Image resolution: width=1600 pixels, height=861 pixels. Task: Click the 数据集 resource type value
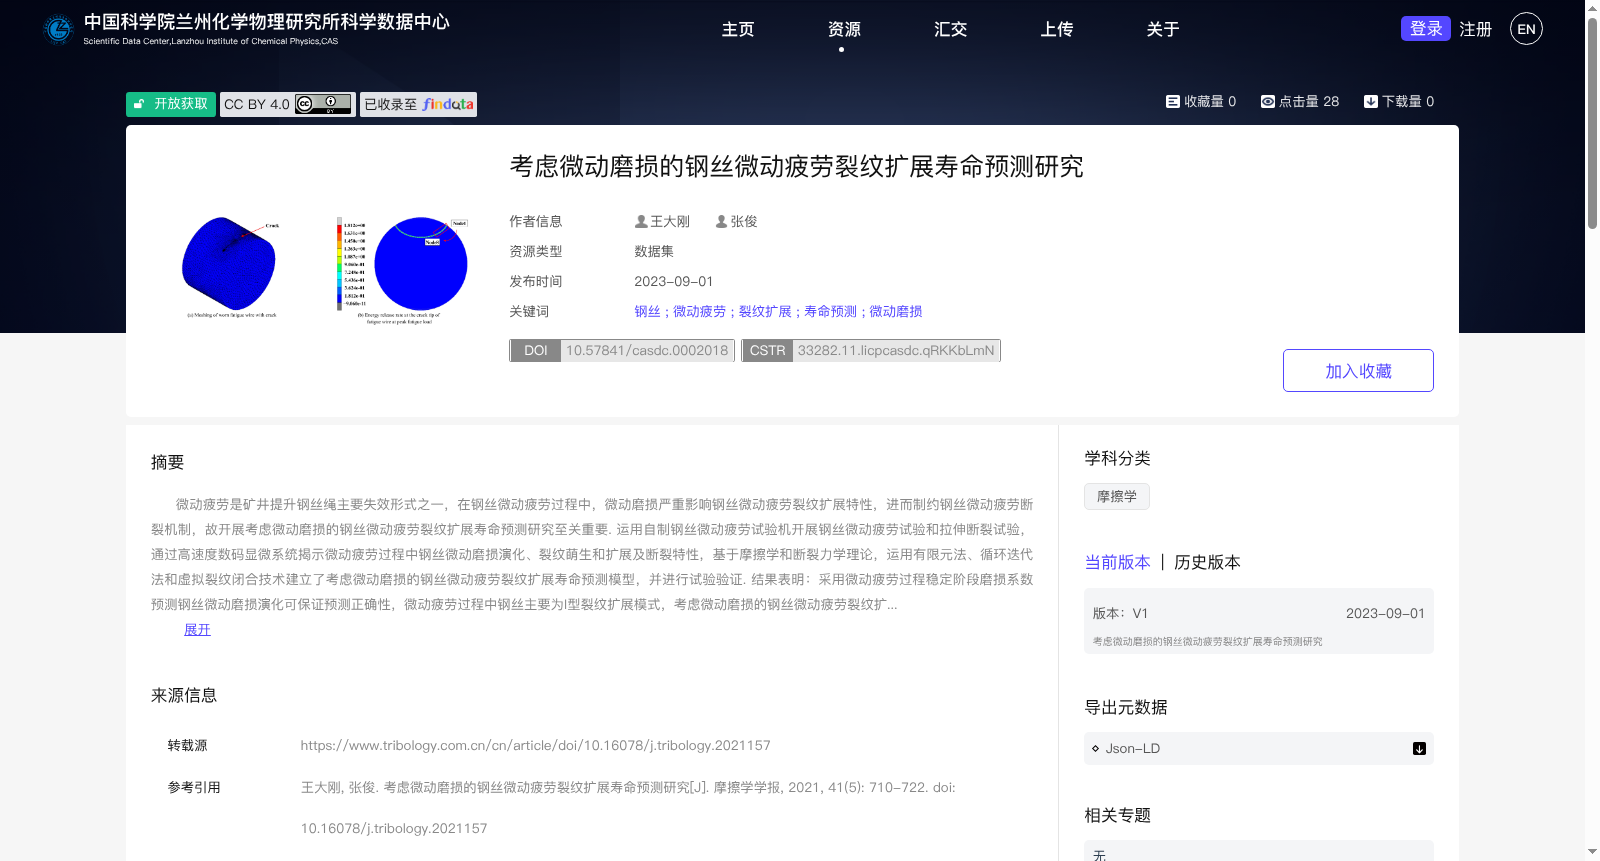654,252
